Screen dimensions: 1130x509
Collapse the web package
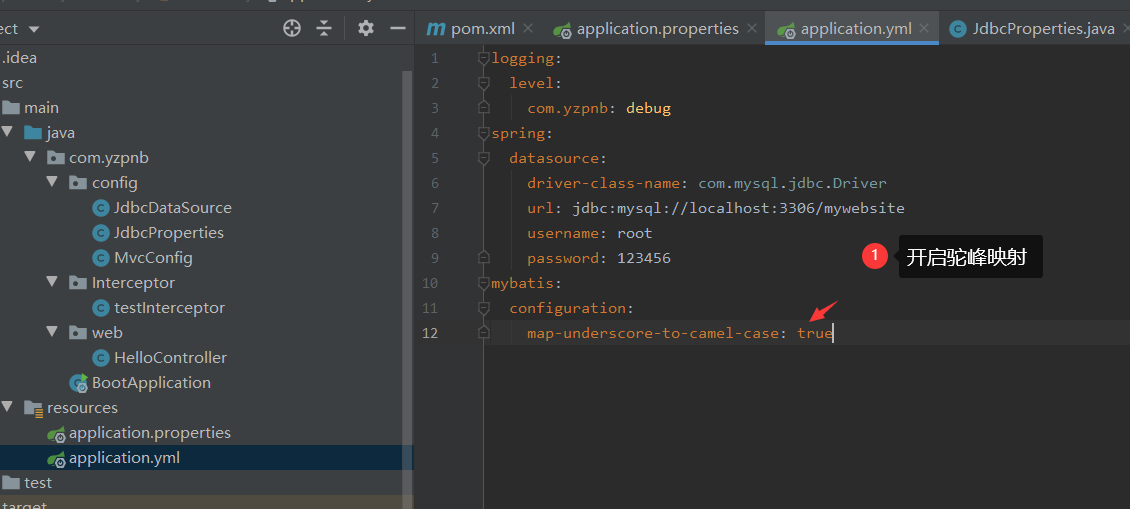[53, 332]
